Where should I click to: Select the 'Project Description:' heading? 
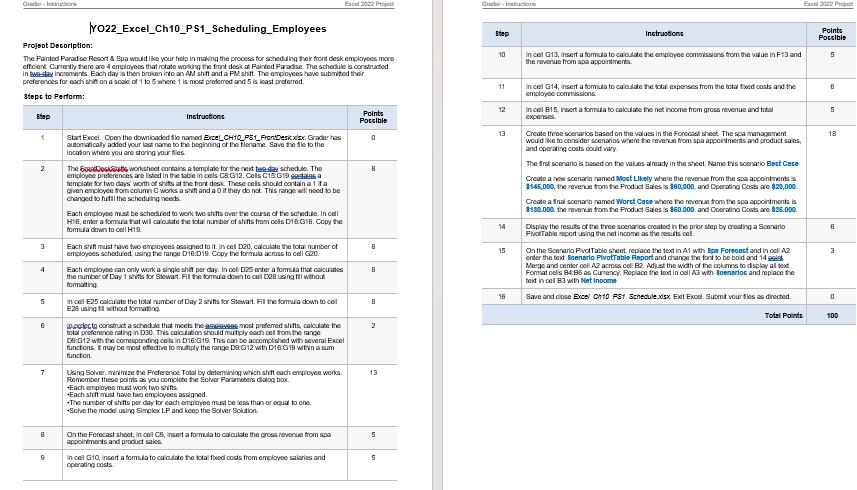(57, 46)
